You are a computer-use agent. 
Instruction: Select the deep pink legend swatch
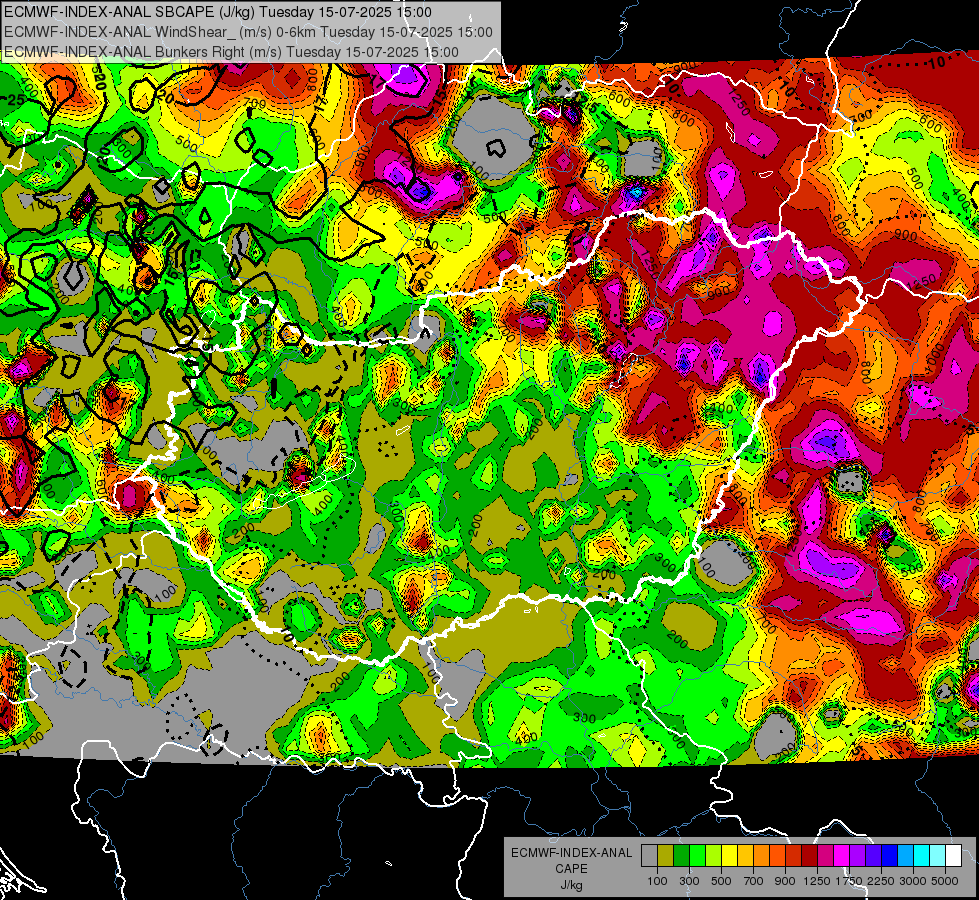pos(825,856)
